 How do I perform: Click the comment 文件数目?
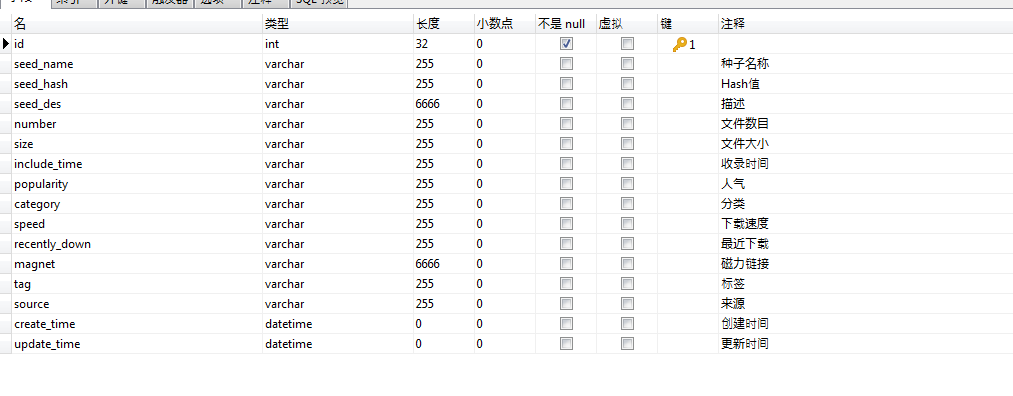tap(744, 124)
